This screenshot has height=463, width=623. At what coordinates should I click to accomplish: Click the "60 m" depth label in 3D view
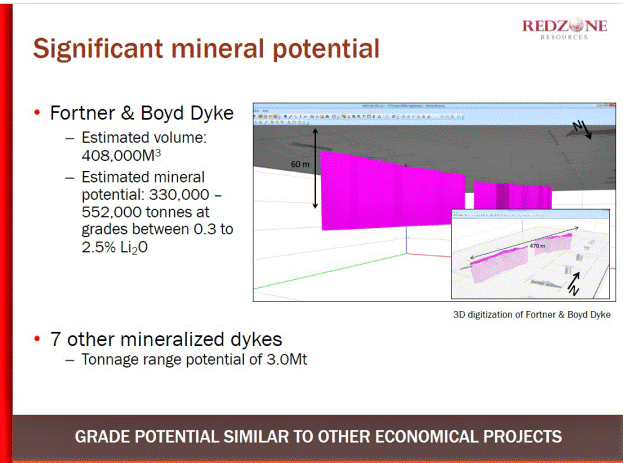click(300, 164)
